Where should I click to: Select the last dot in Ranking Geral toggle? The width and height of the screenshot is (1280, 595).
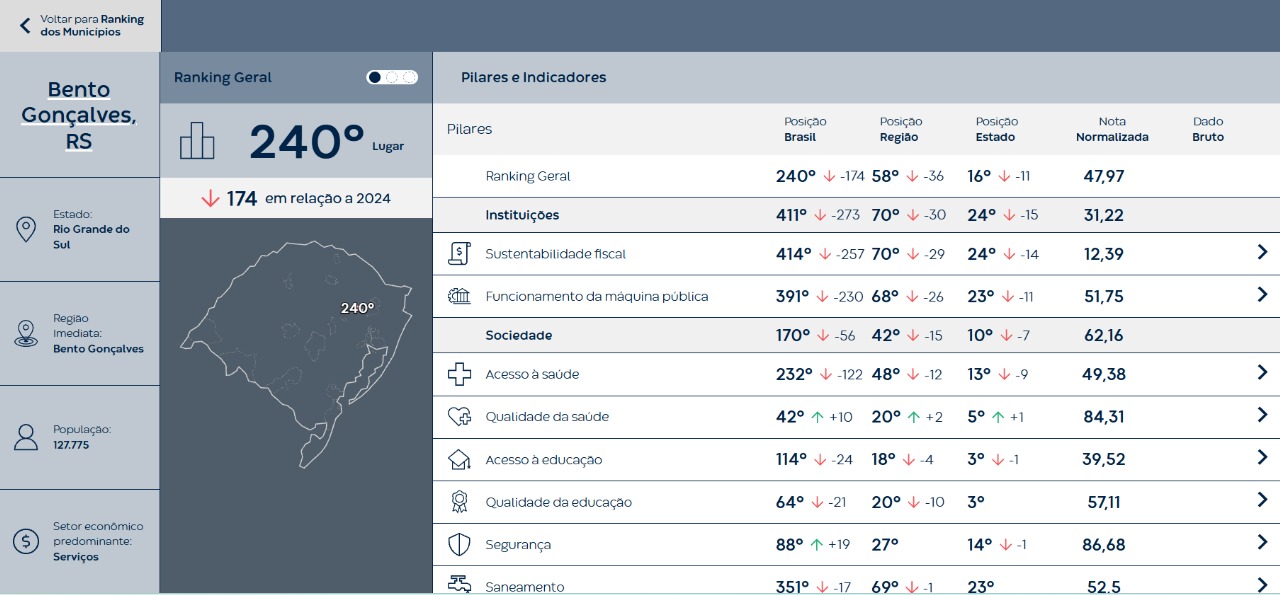[x=409, y=77]
